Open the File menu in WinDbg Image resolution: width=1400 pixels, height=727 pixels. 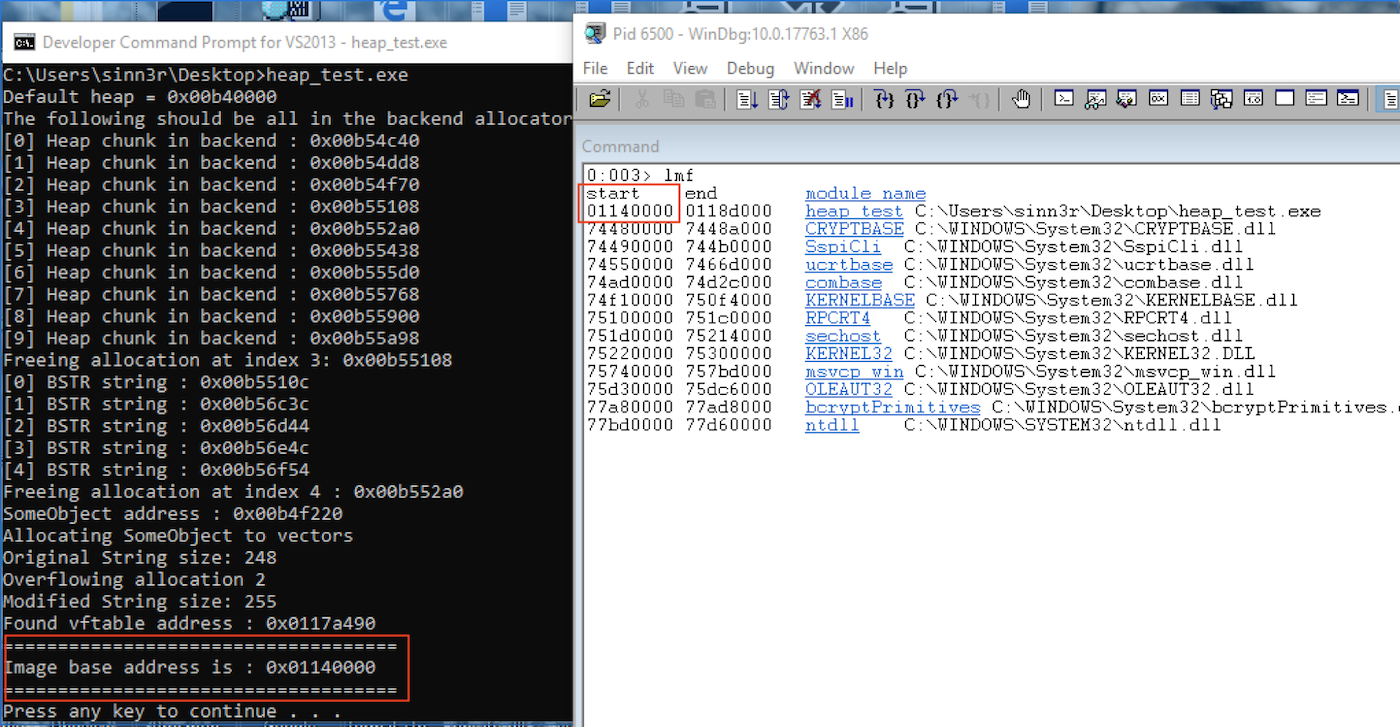pyautogui.click(x=595, y=68)
